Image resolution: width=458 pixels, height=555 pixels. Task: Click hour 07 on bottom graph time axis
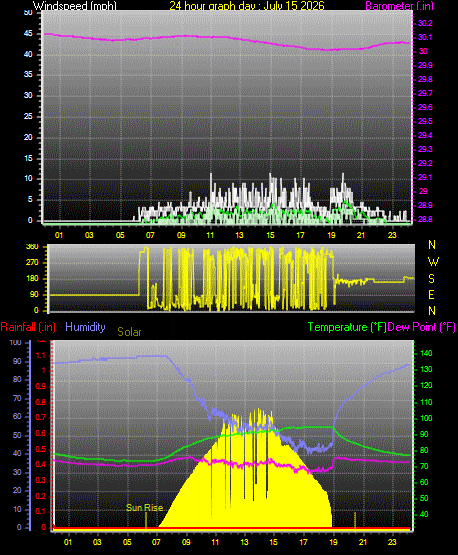[156, 542]
